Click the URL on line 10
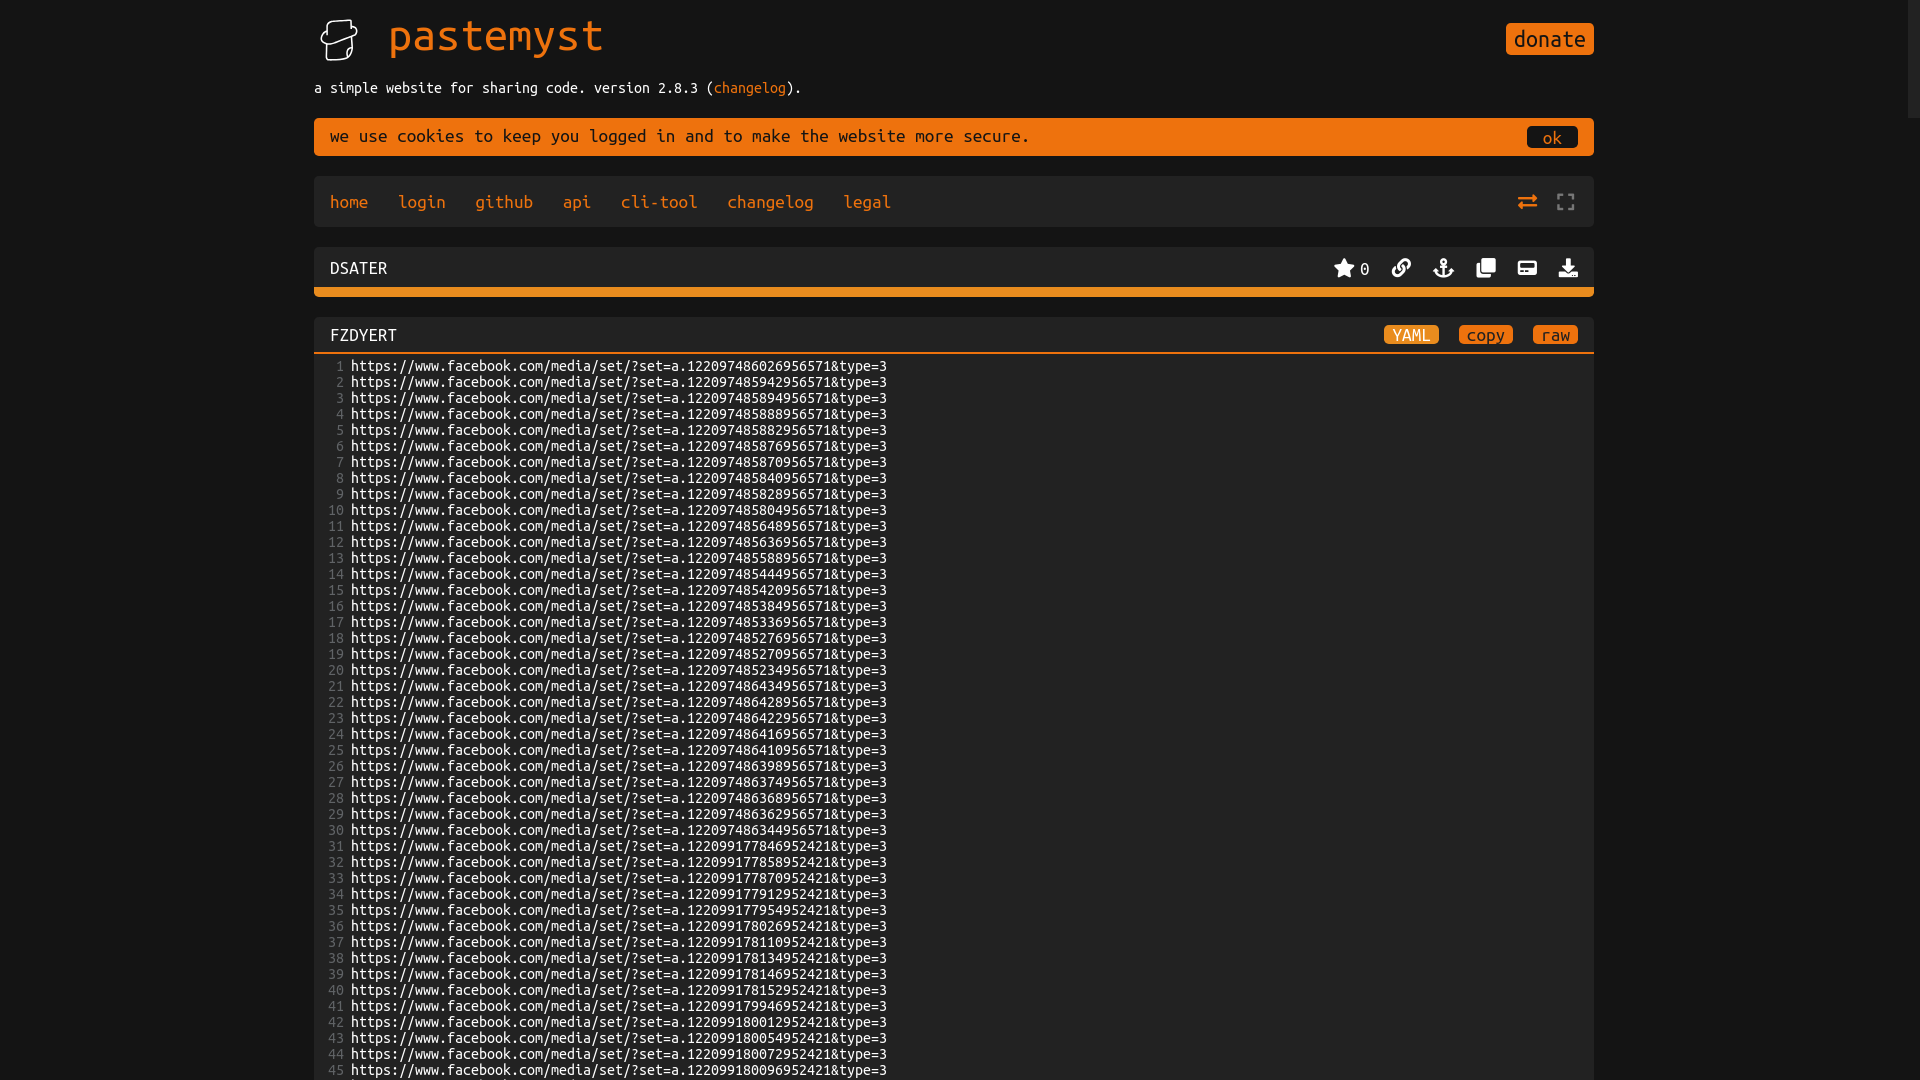 coord(618,510)
